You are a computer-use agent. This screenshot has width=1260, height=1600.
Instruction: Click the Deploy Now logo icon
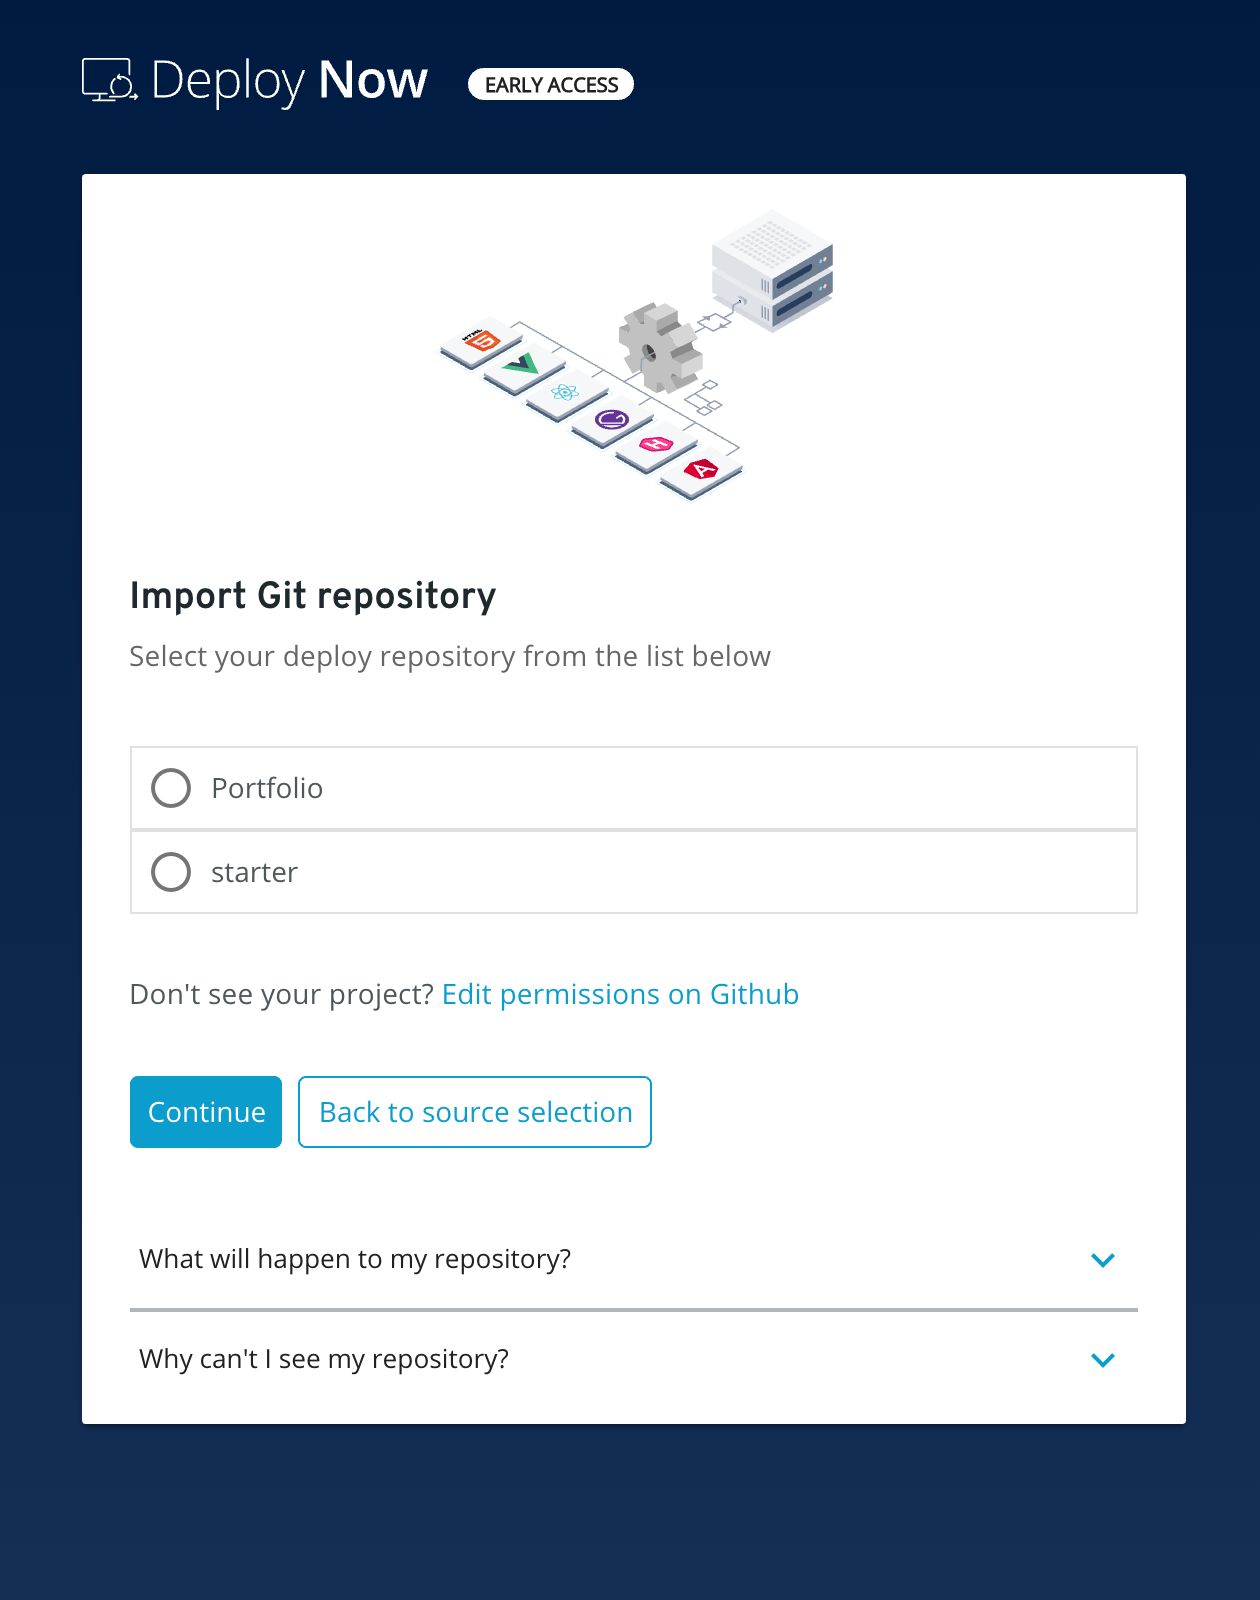click(x=109, y=81)
